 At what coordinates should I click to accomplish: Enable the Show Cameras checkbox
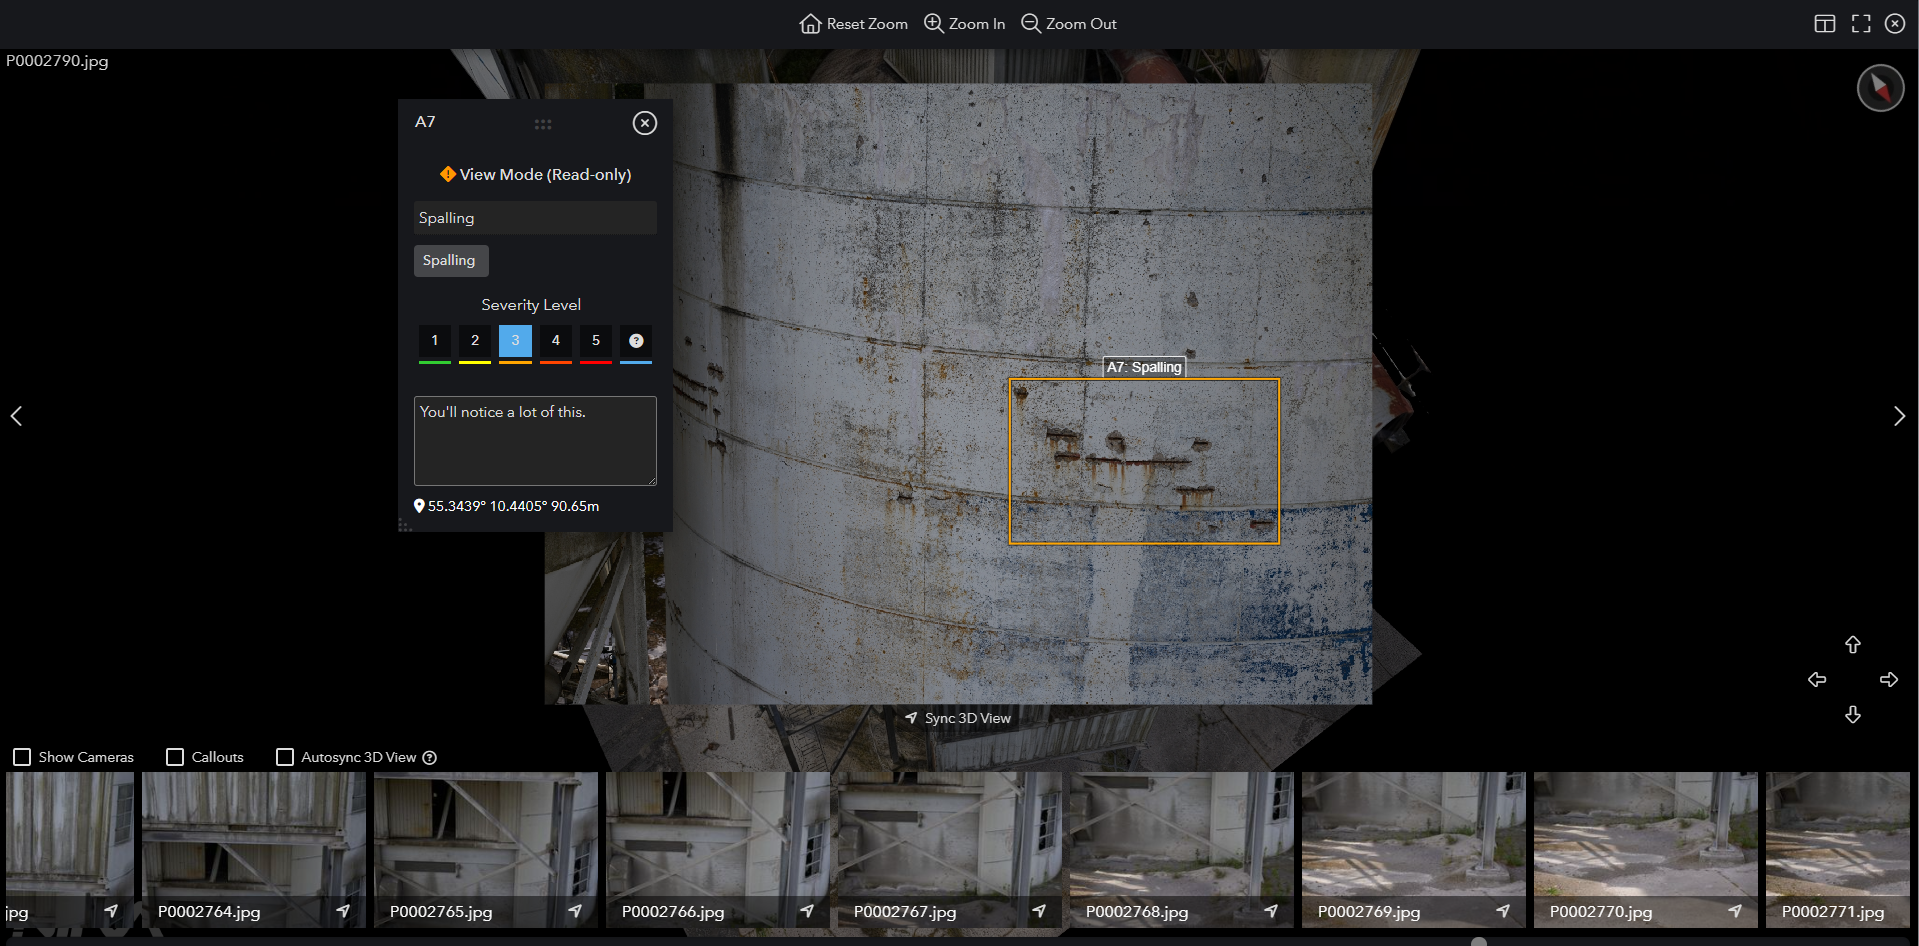(x=22, y=757)
